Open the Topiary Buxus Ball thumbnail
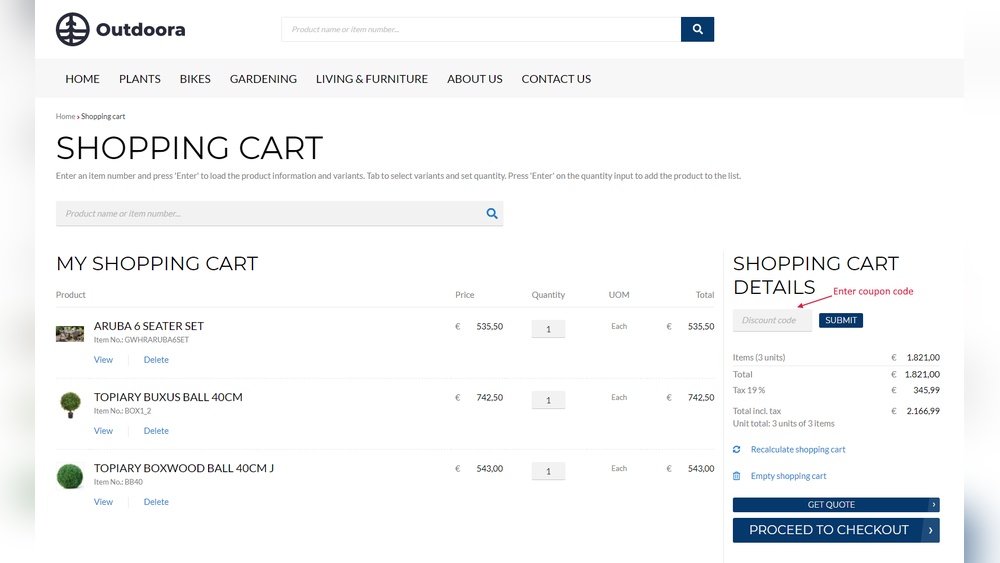Viewport: 1000px width, 563px height. (70, 405)
